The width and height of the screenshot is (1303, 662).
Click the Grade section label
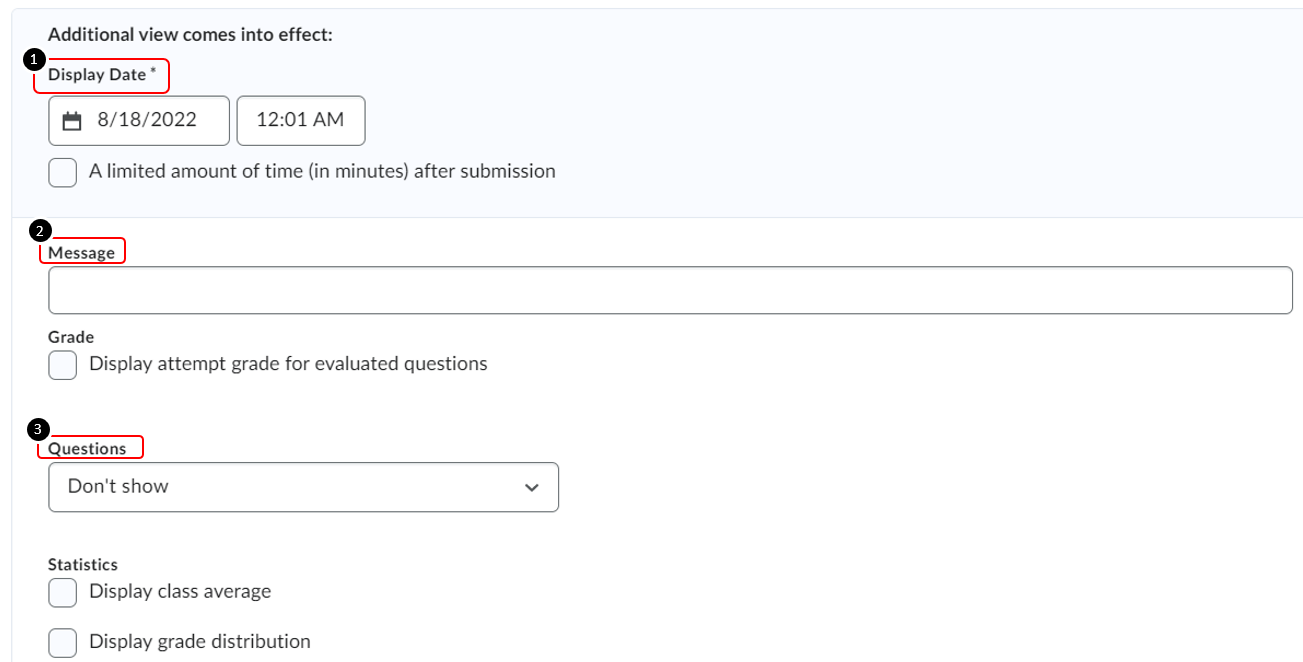pyautogui.click(x=71, y=337)
